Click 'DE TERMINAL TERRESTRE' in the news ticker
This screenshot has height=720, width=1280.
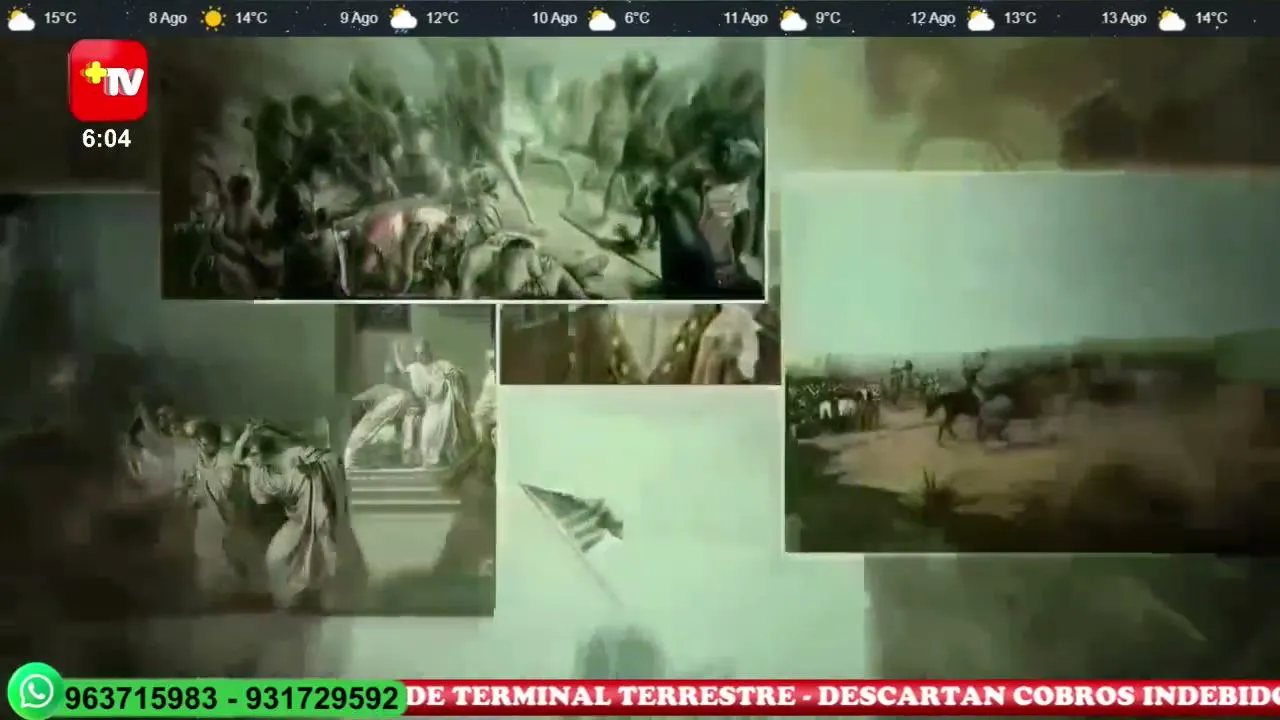[600, 696]
